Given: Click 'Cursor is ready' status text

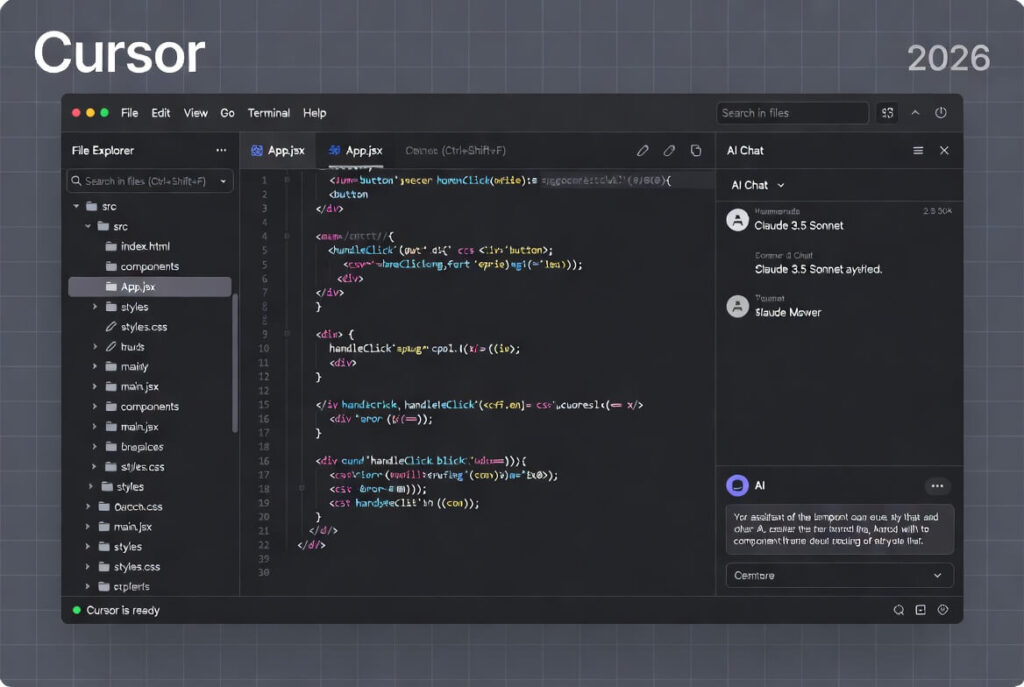Looking at the screenshot, I should pos(123,611).
